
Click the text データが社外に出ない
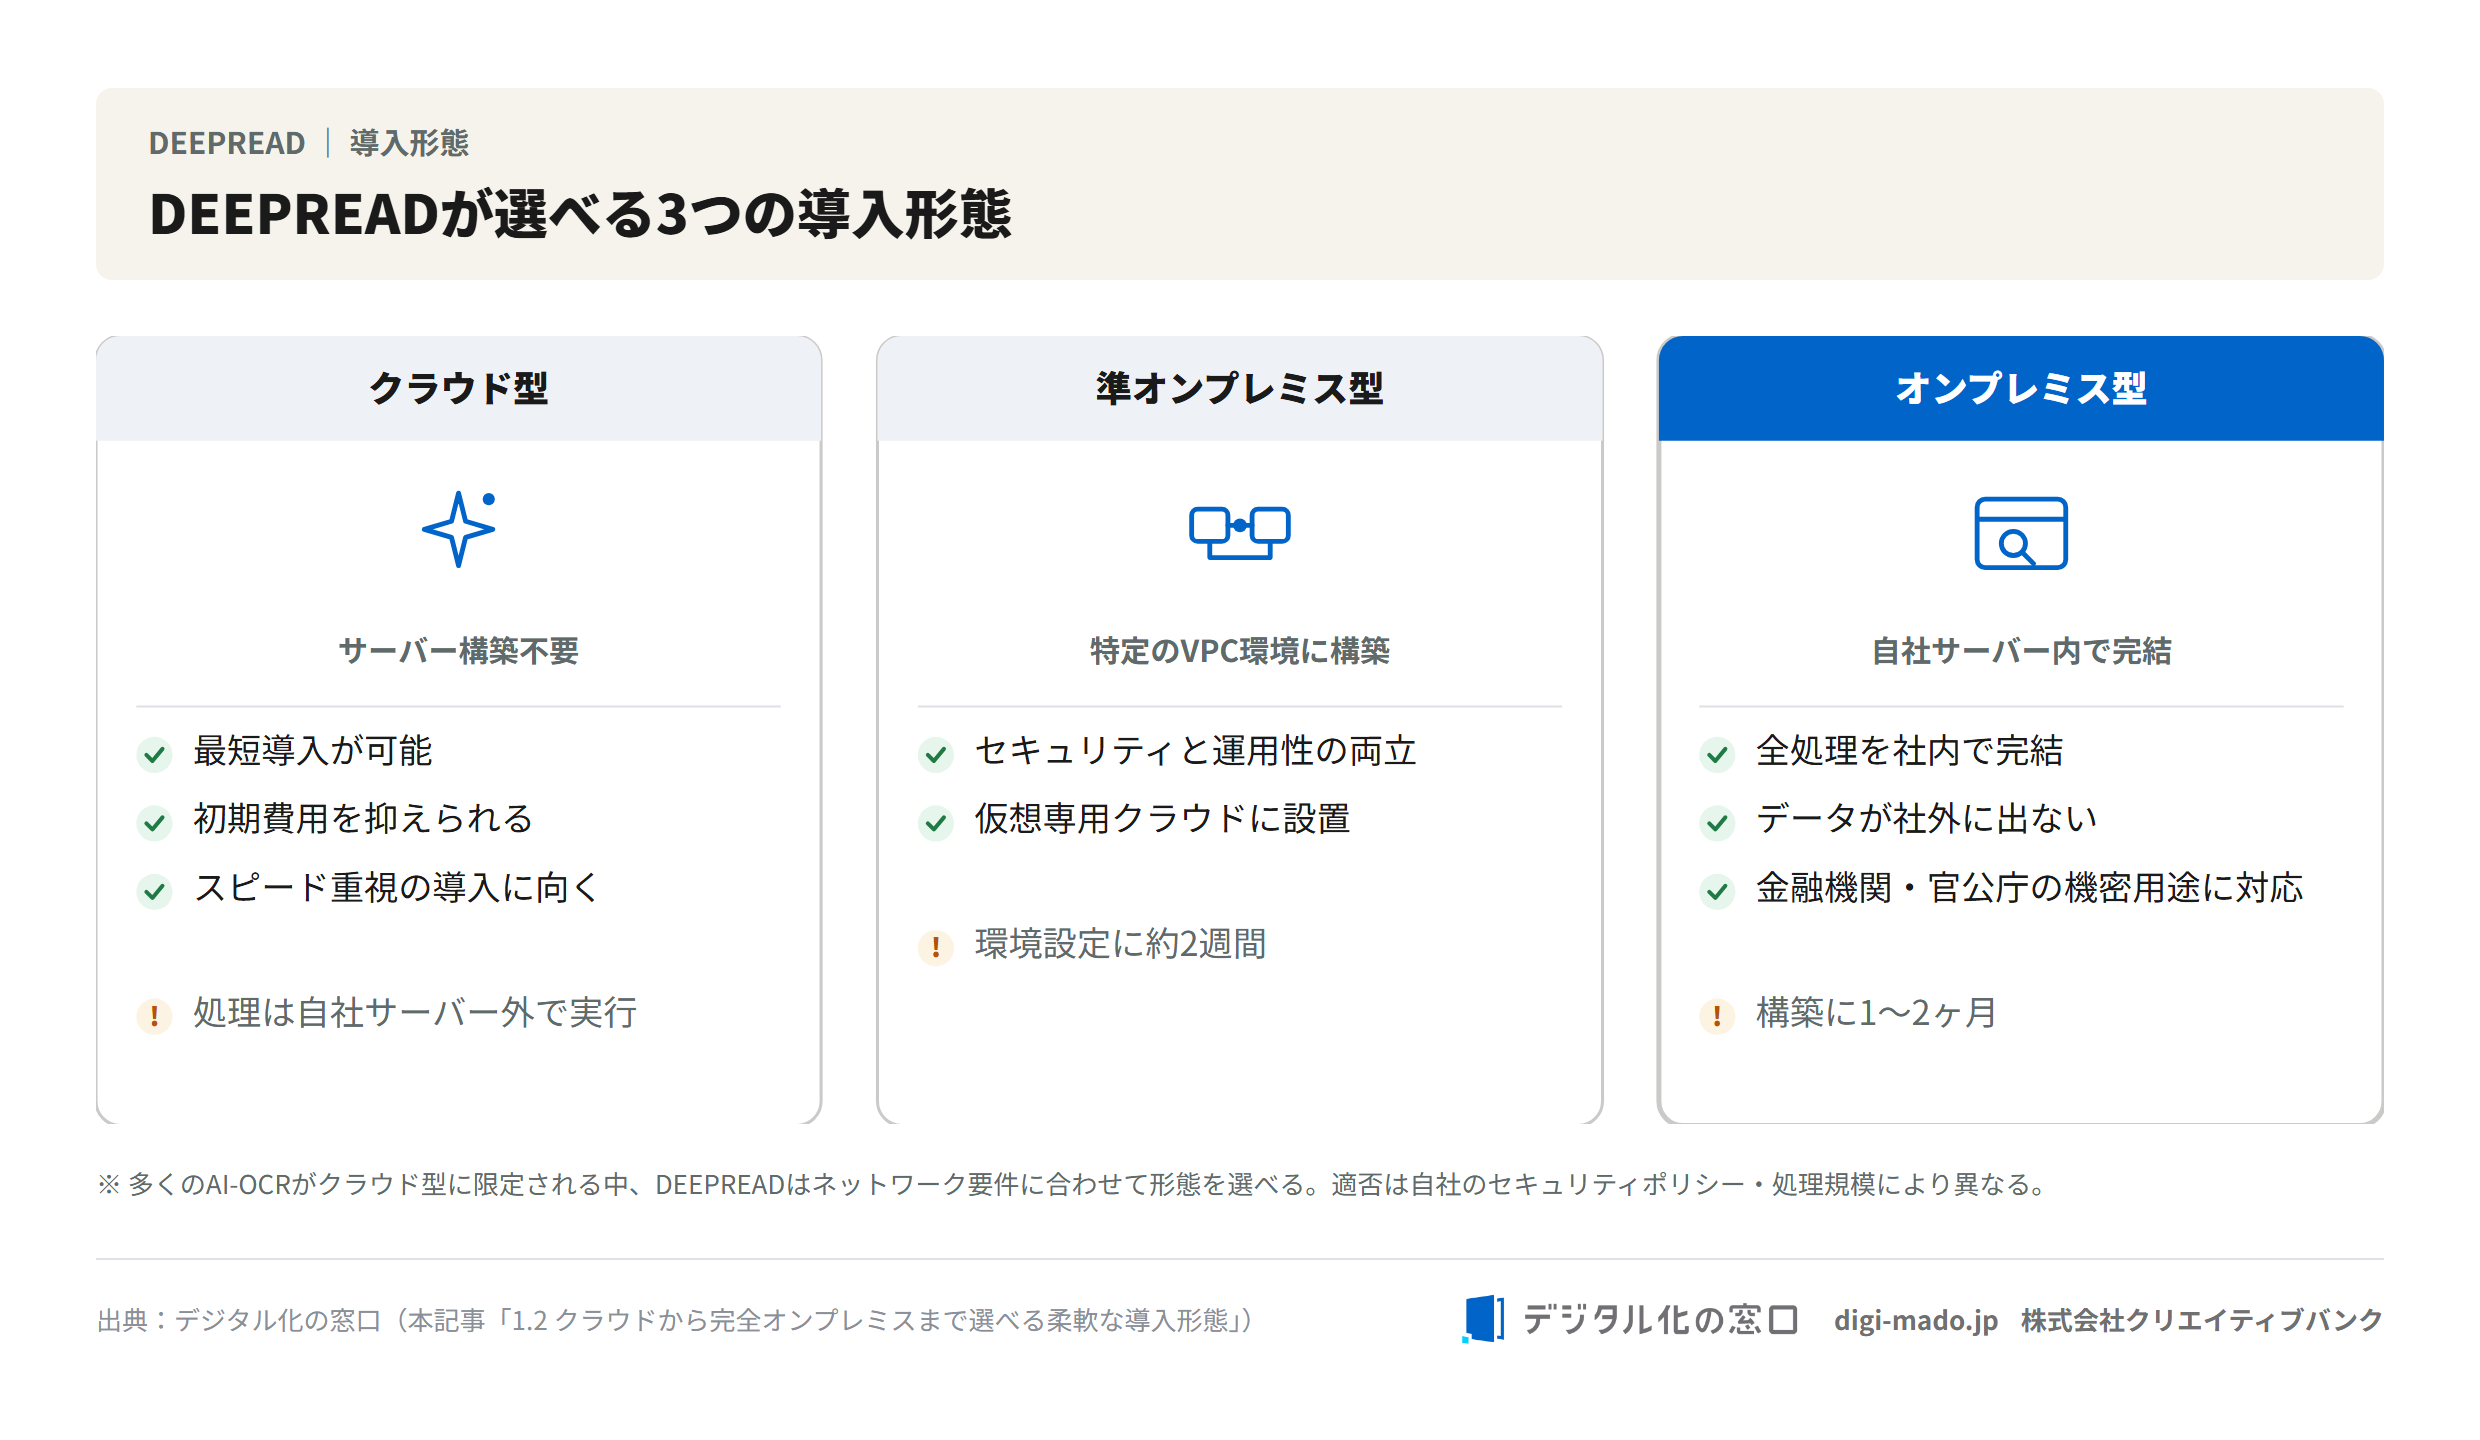pyautogui.click(x=1927, y=819)
